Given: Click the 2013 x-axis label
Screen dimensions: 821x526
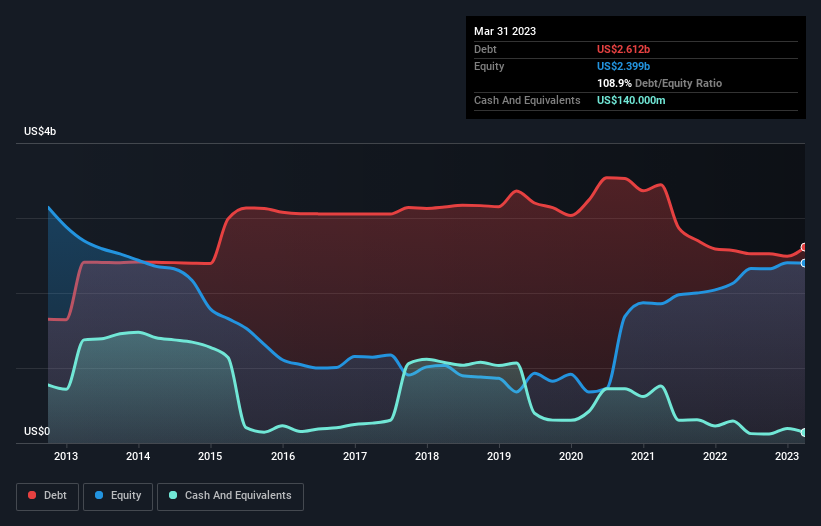Looking at the screenshot, I should pos(66,456).
